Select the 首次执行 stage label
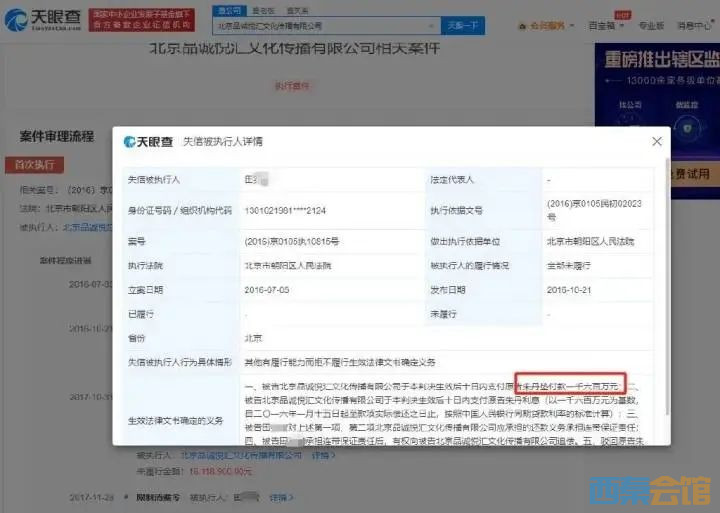The image size is (720, 513). point(34,164)
